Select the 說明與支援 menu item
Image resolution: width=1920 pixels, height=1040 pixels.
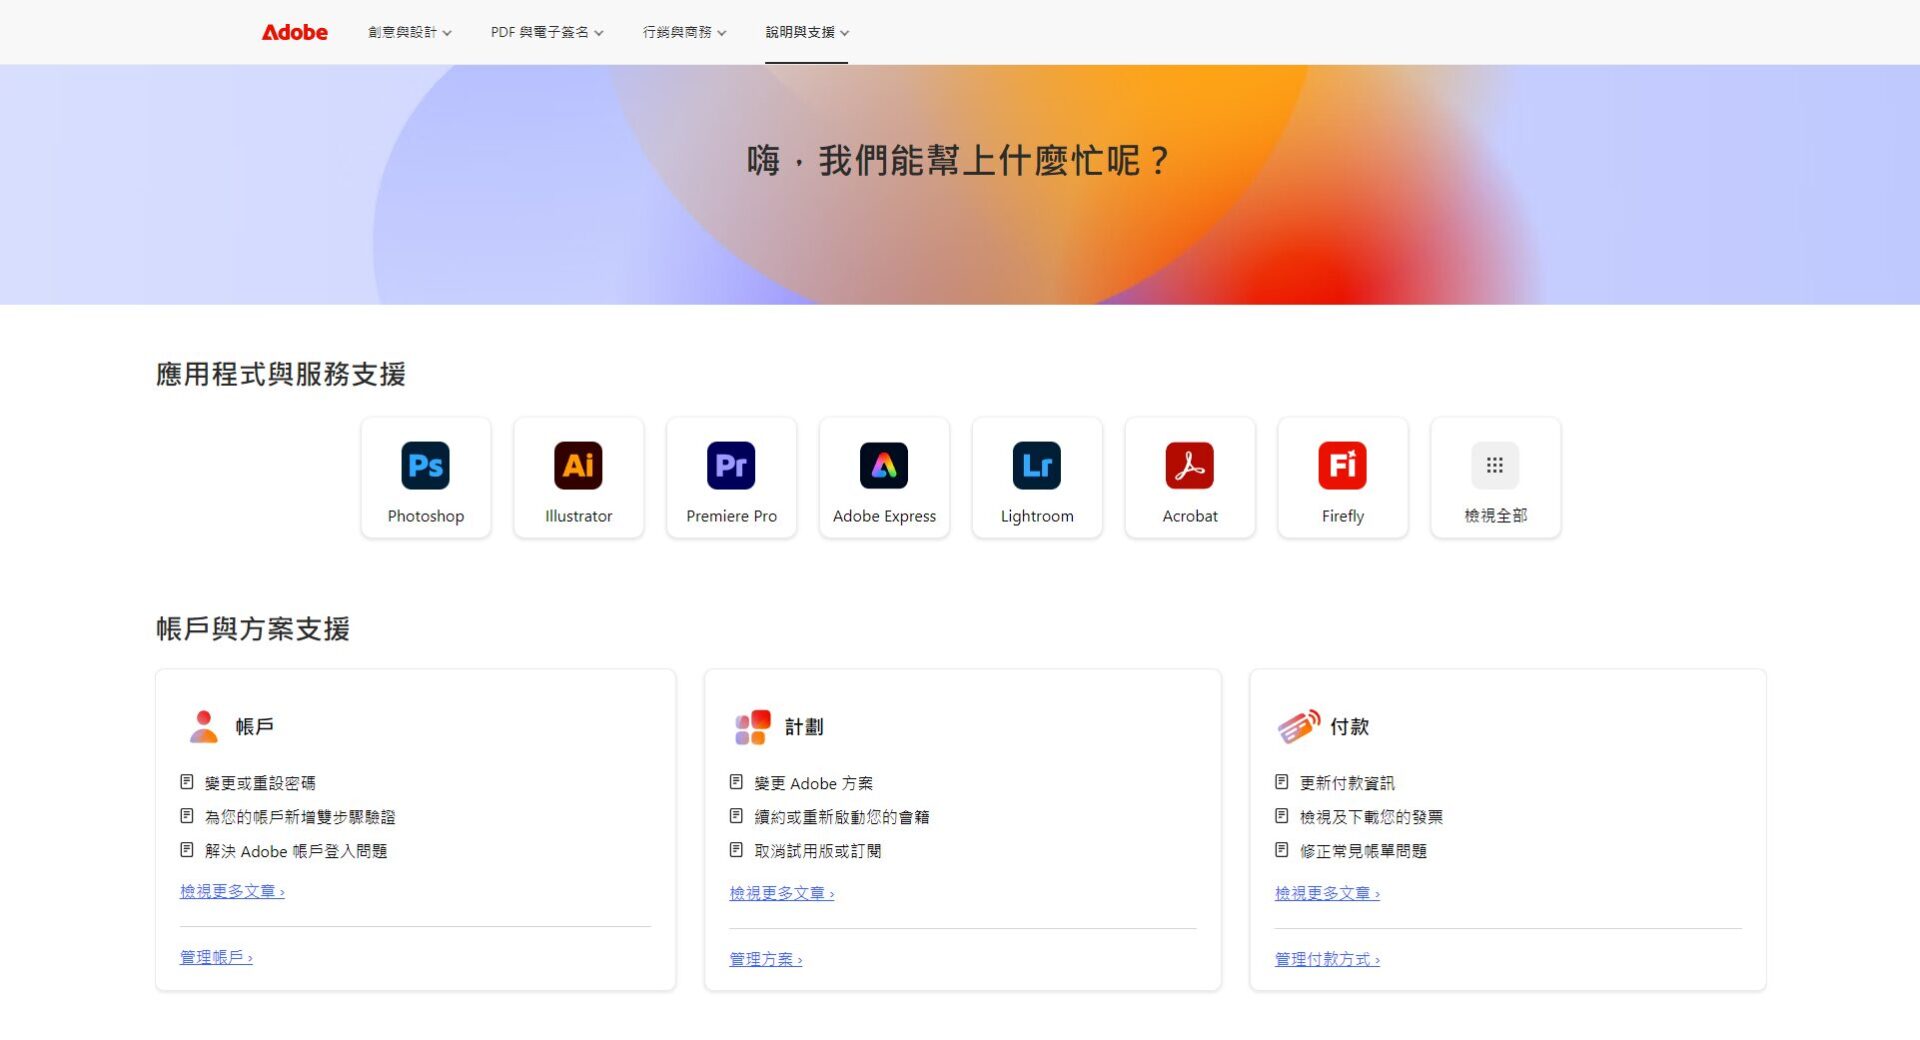tap(806, 31)
